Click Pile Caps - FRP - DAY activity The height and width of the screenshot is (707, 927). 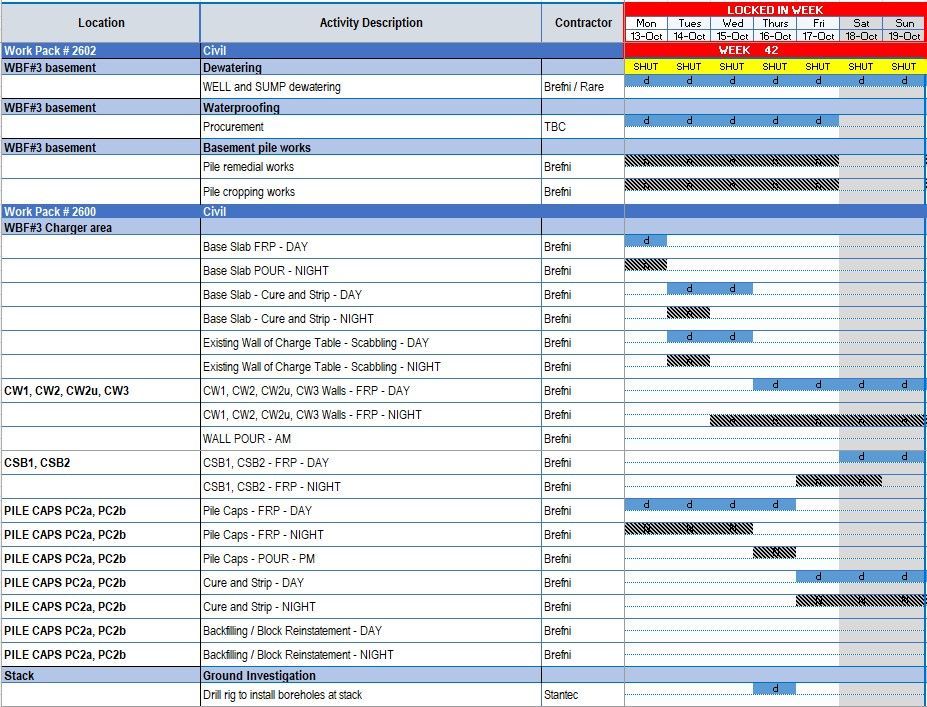coord(371,511)
